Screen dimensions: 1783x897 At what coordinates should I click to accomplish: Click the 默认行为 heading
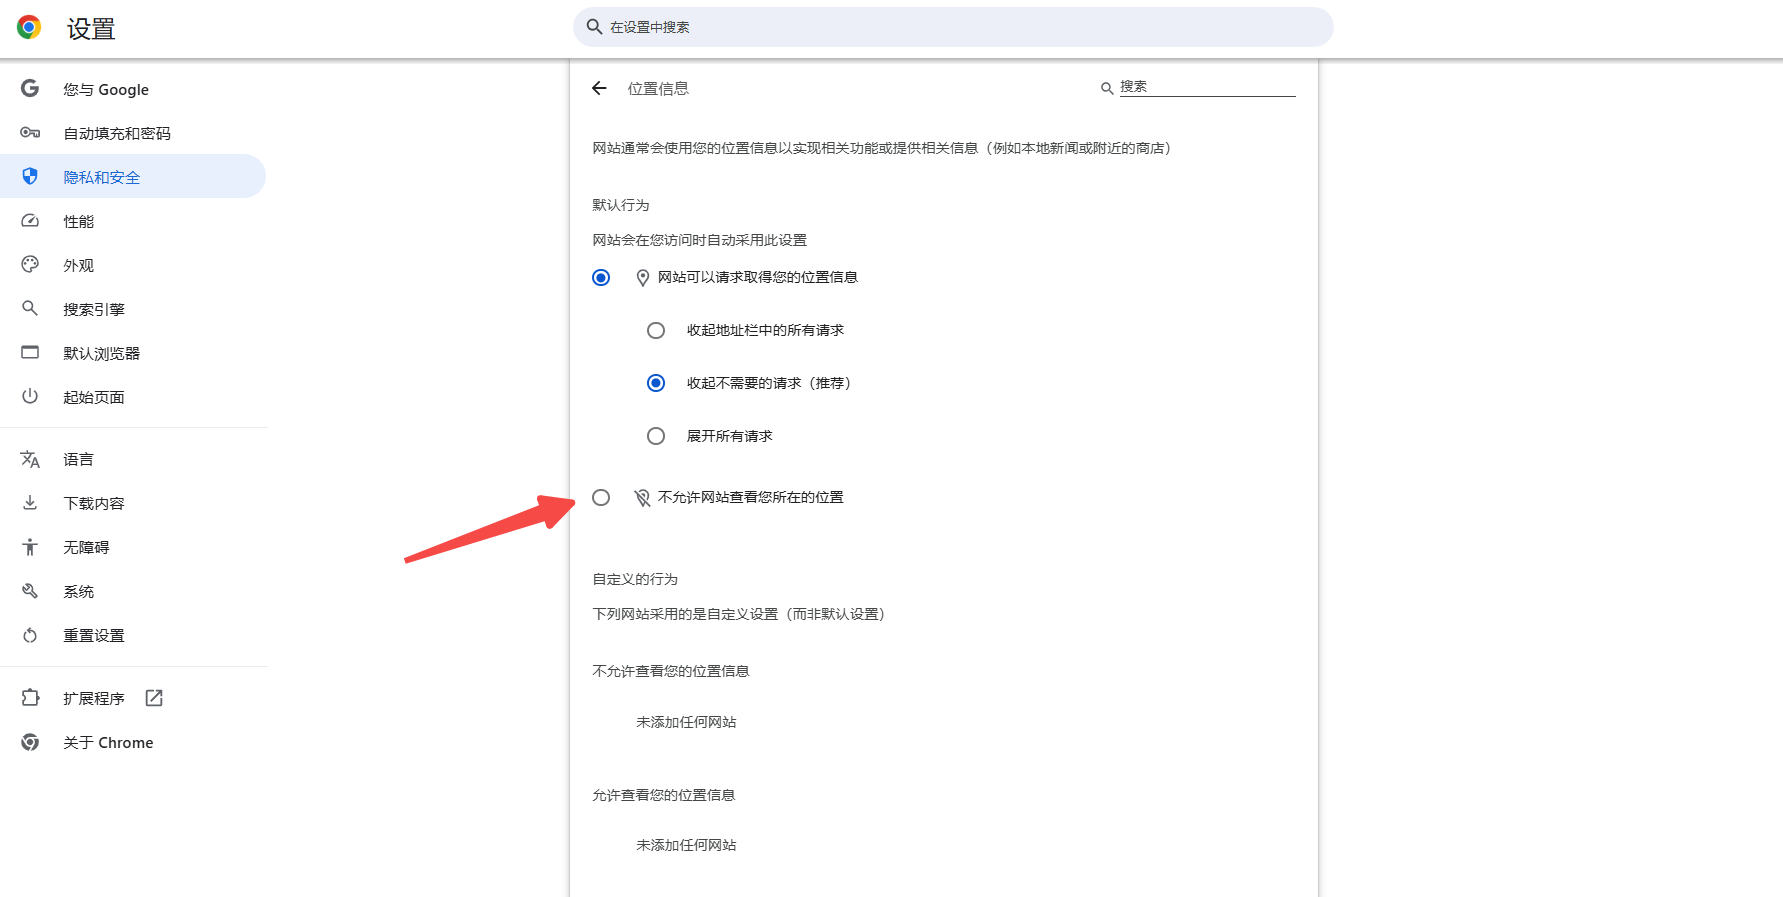(x=621, y=205)
